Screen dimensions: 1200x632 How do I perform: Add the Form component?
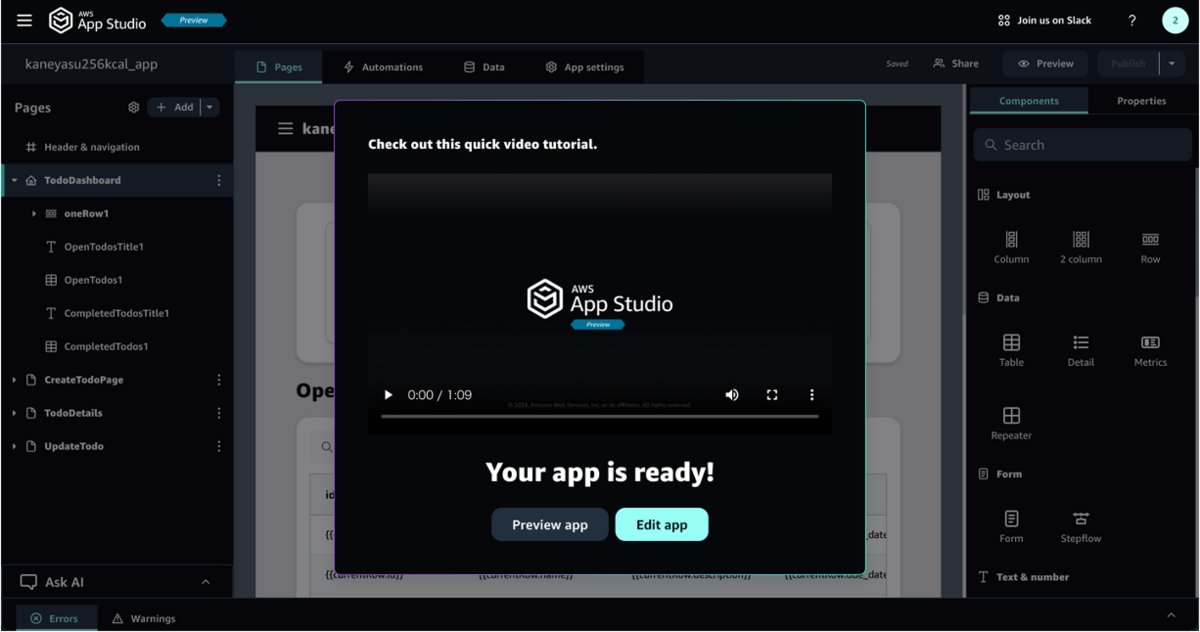[1011, 526]
